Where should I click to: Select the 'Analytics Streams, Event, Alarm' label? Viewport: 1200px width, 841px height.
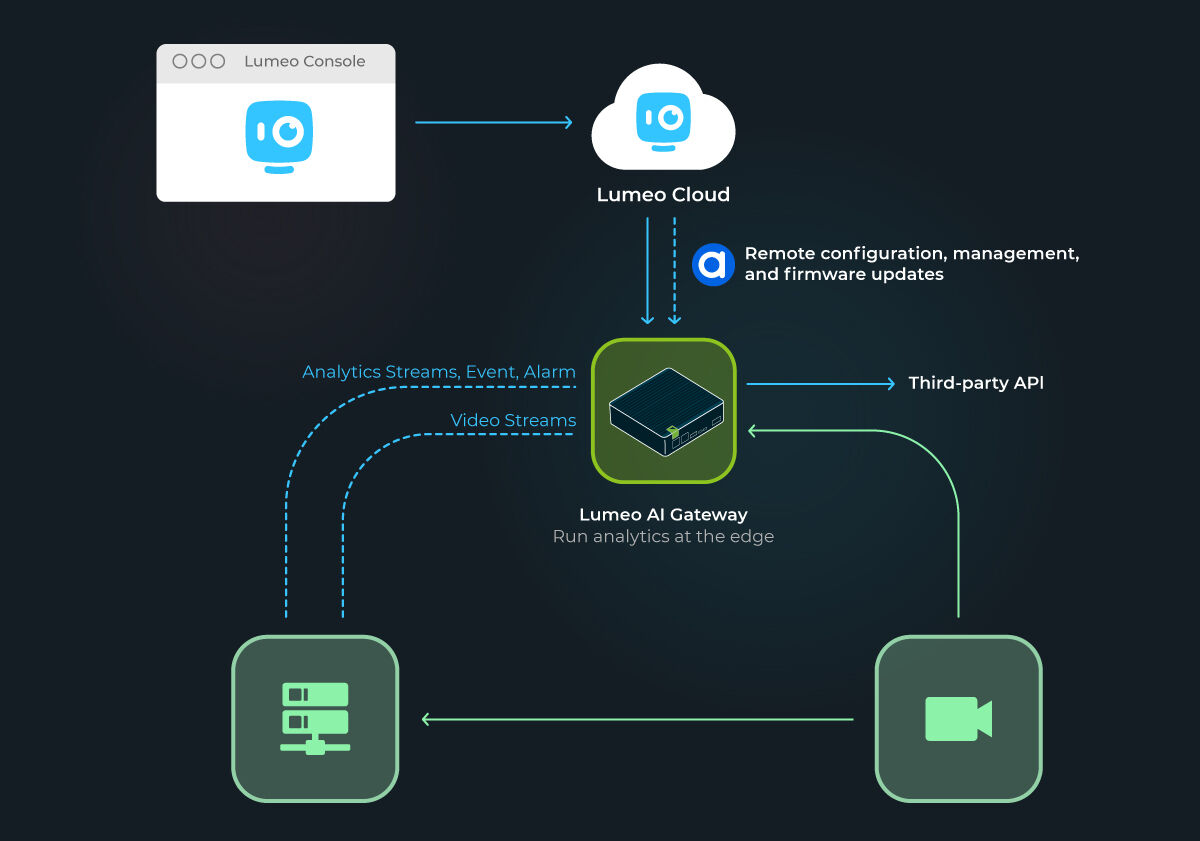click(439, 372)
